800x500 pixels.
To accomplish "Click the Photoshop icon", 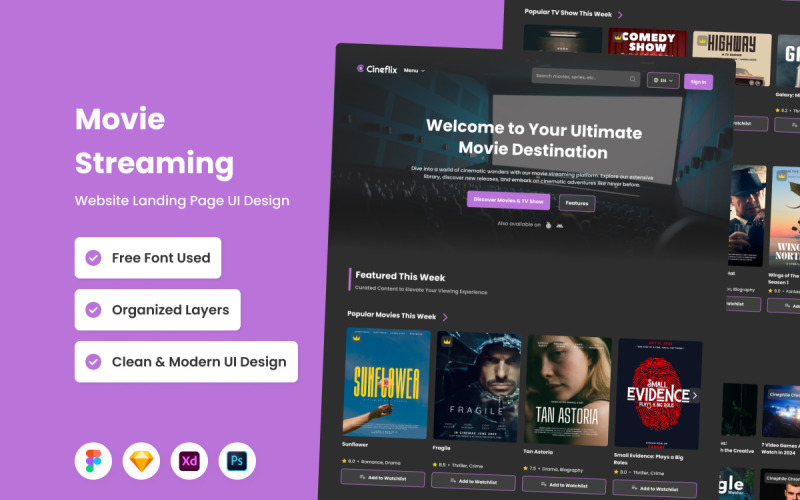I will tap(237, 461).
